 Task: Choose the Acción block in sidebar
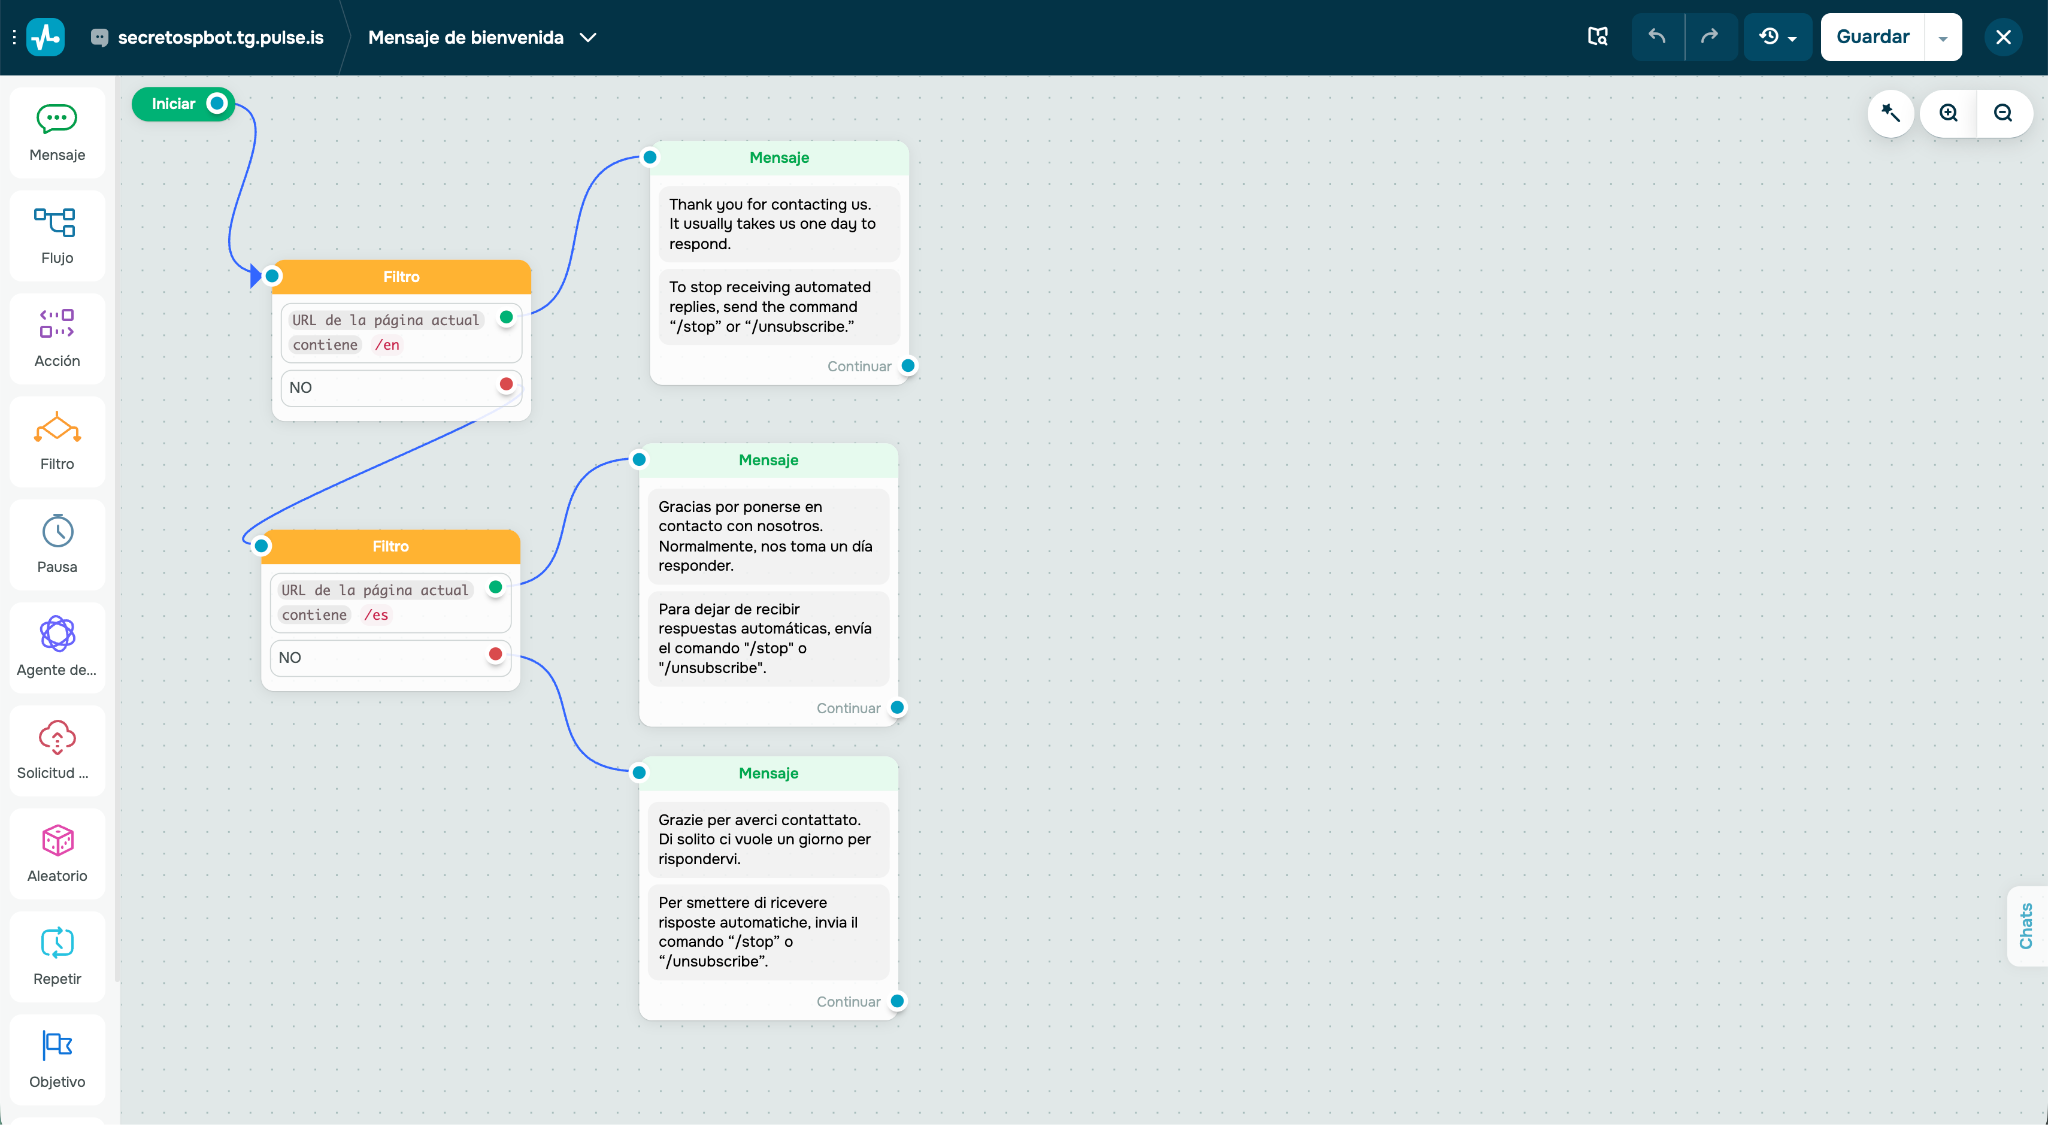pos(57,340)
